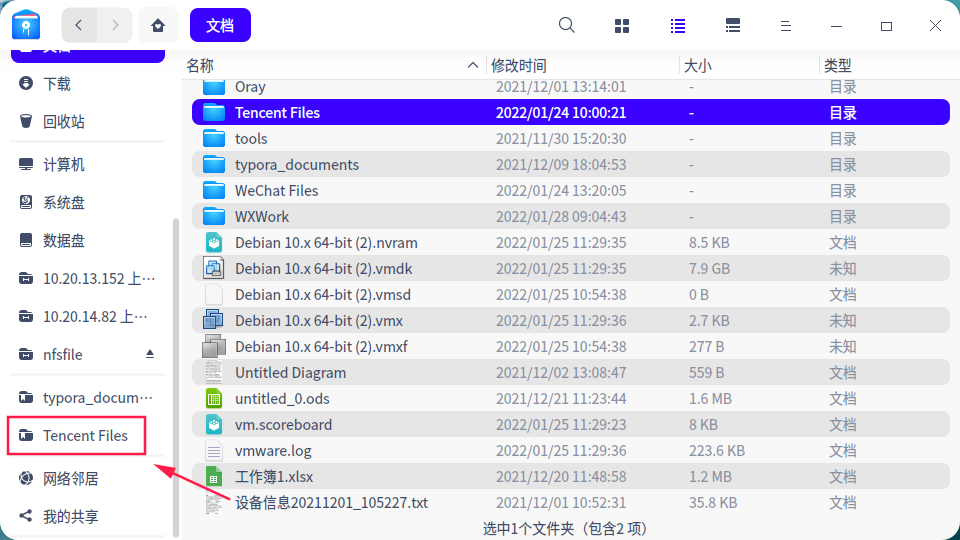Viewport: 960px width, 540px height.
Task: Switch to list view
Action: point(678,26)
